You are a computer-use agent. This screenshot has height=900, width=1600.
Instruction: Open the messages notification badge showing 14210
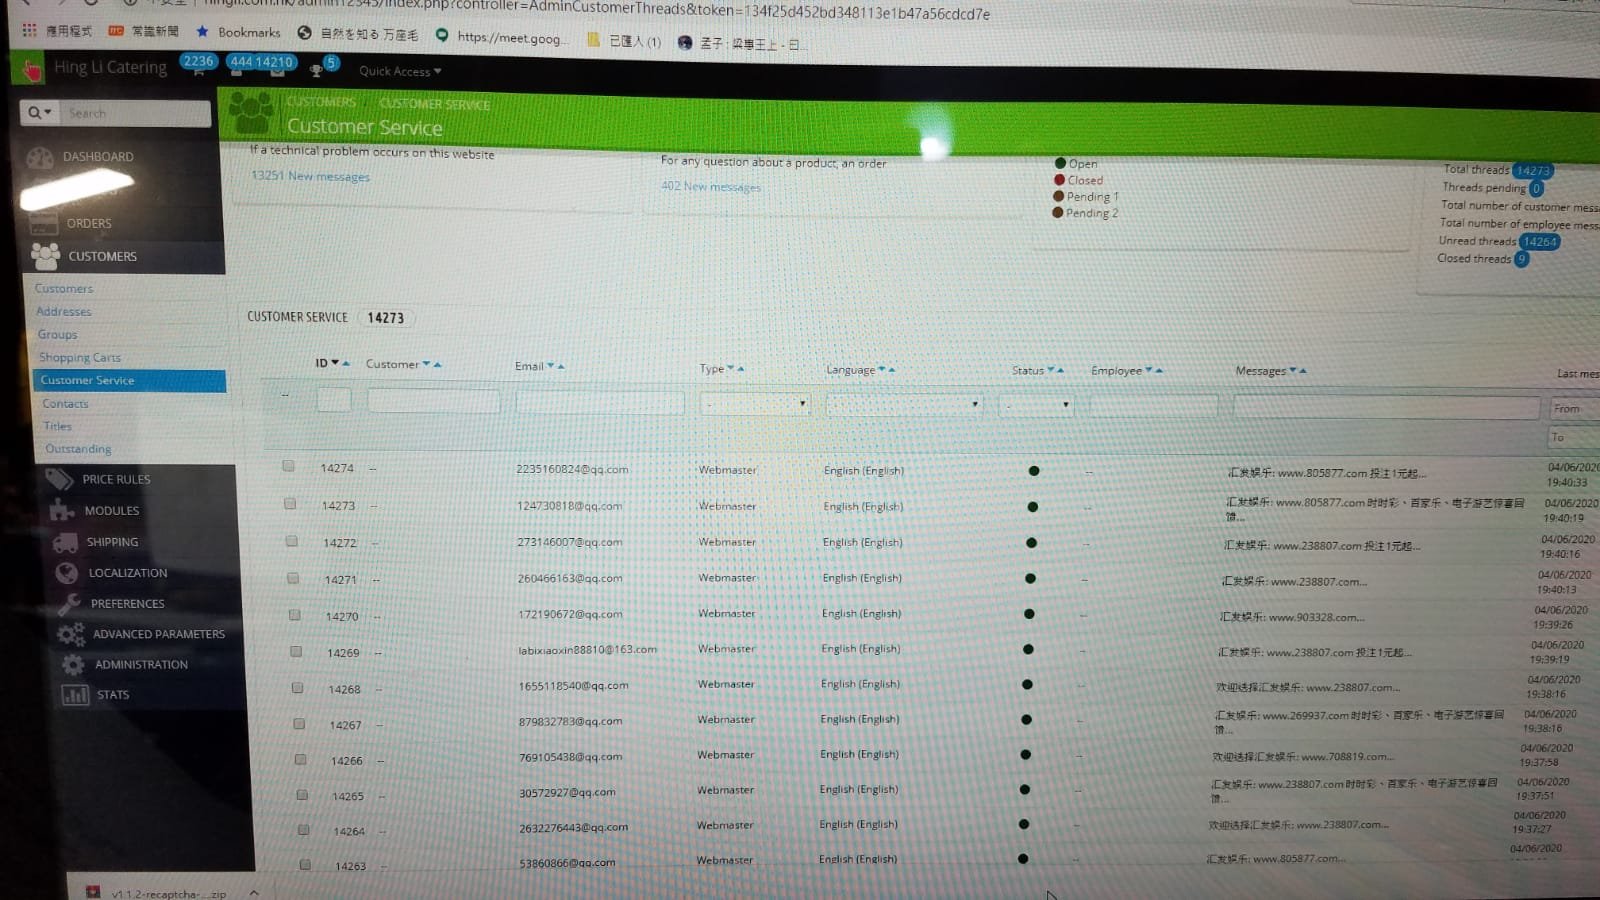pyautogui.click(x=274, y=62)
